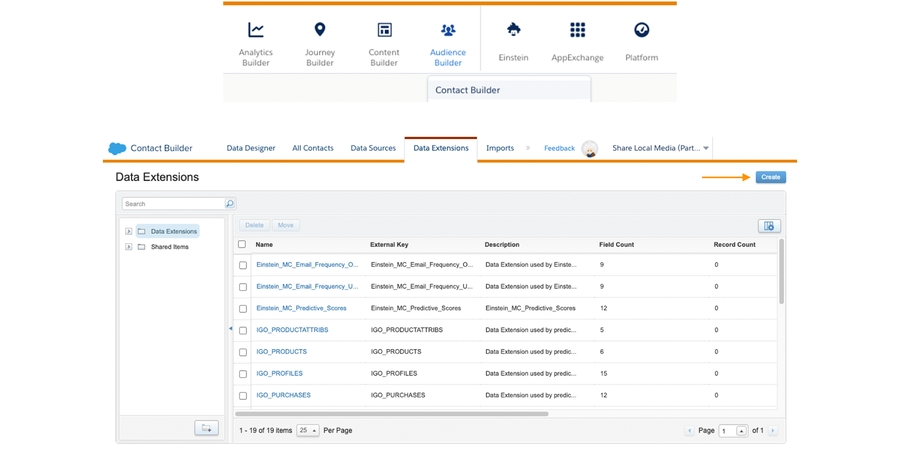Expand the Shared Items folder
The height and width of the screenshot is (450, 900).
point(129,247)
